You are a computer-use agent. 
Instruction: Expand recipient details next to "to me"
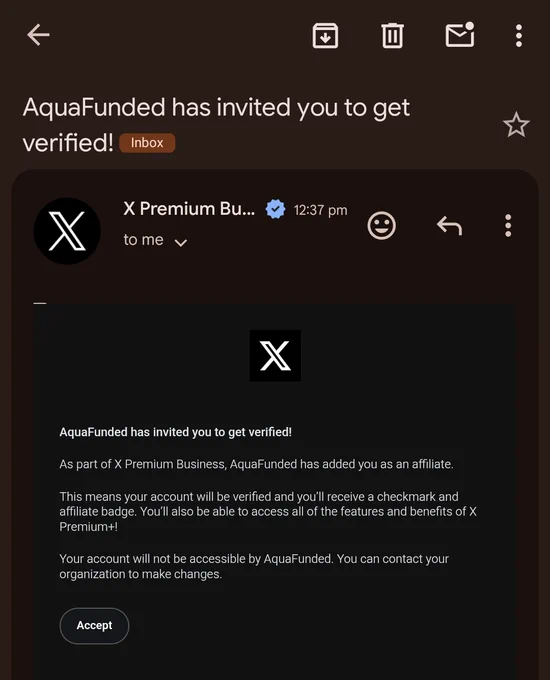(x=181, y=242)
